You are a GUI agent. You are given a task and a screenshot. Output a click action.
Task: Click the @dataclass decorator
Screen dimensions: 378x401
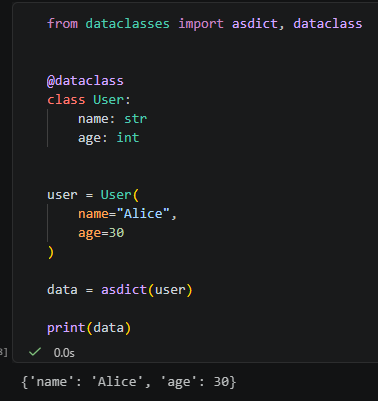(85, 81)
